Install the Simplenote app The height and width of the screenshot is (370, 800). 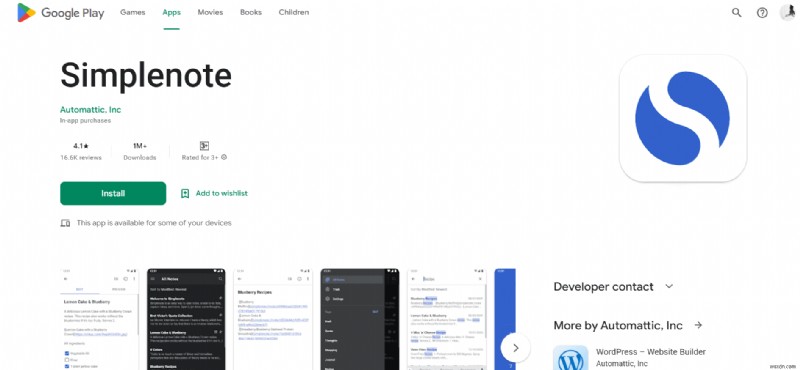(113, 193)
